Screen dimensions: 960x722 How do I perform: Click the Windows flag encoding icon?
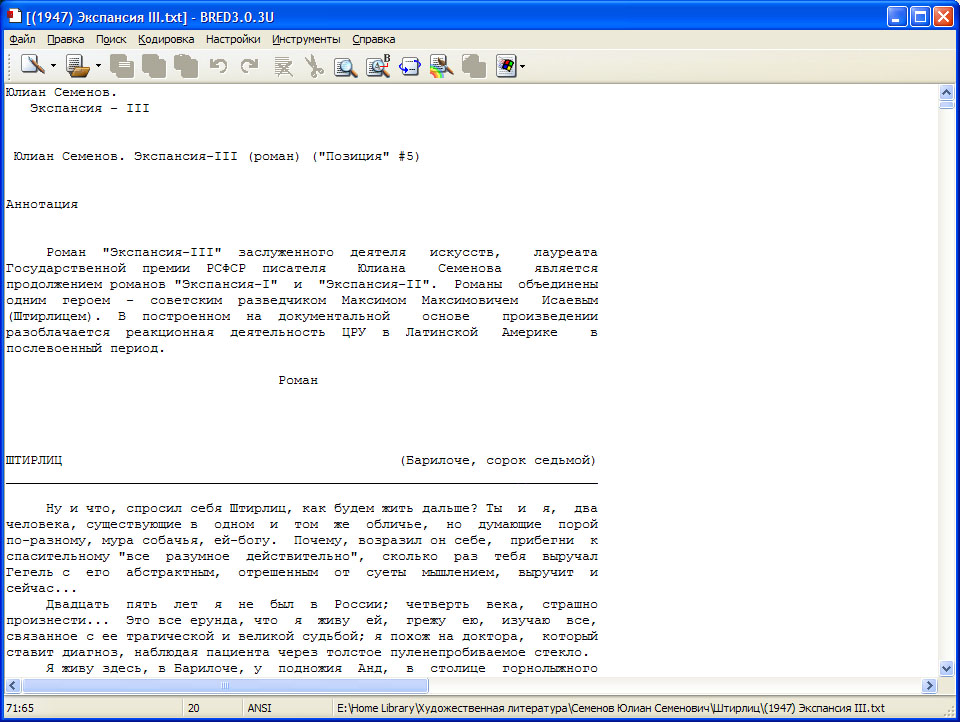[x=506, y=66]
